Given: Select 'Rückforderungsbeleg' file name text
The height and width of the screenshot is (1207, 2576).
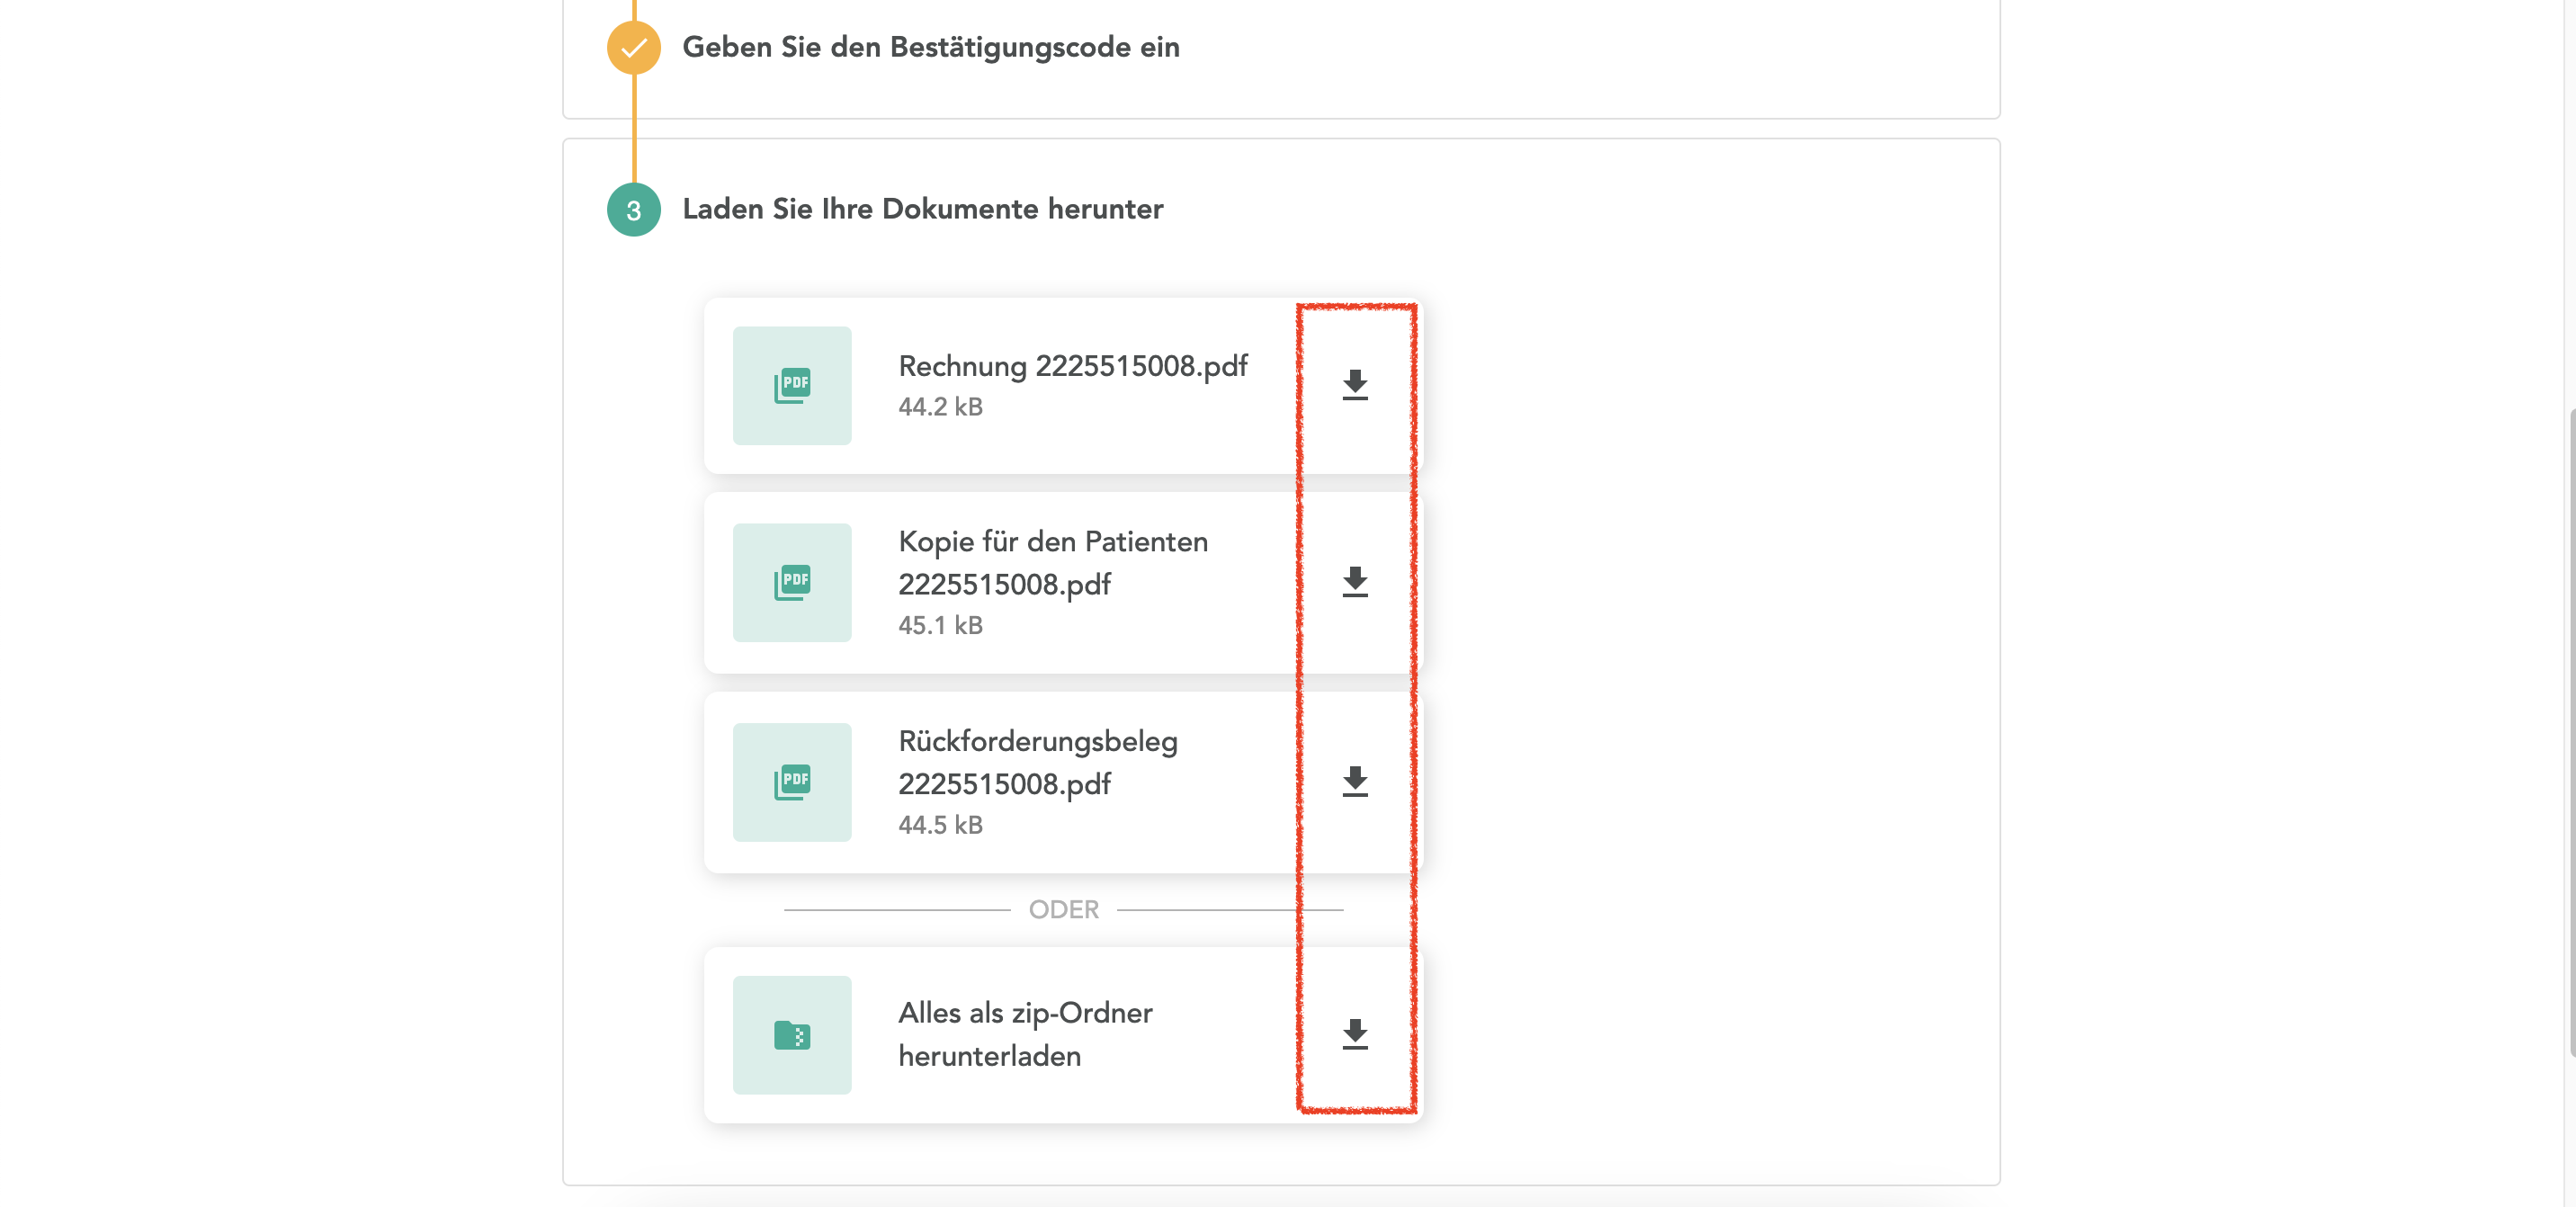Looking at the screenshot, I should [x=1038, y=762].
